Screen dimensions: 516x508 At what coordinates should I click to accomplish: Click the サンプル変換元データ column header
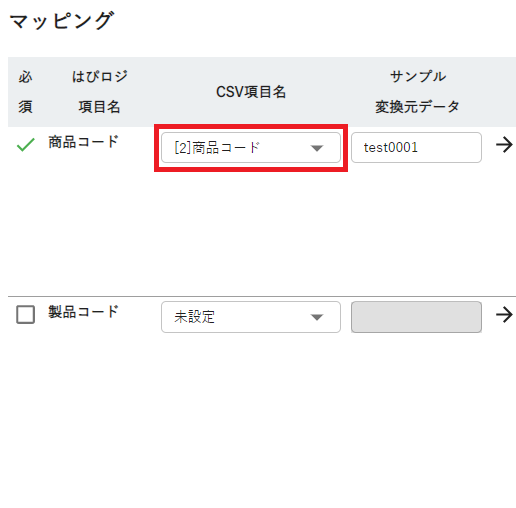(x=417, y=92)
